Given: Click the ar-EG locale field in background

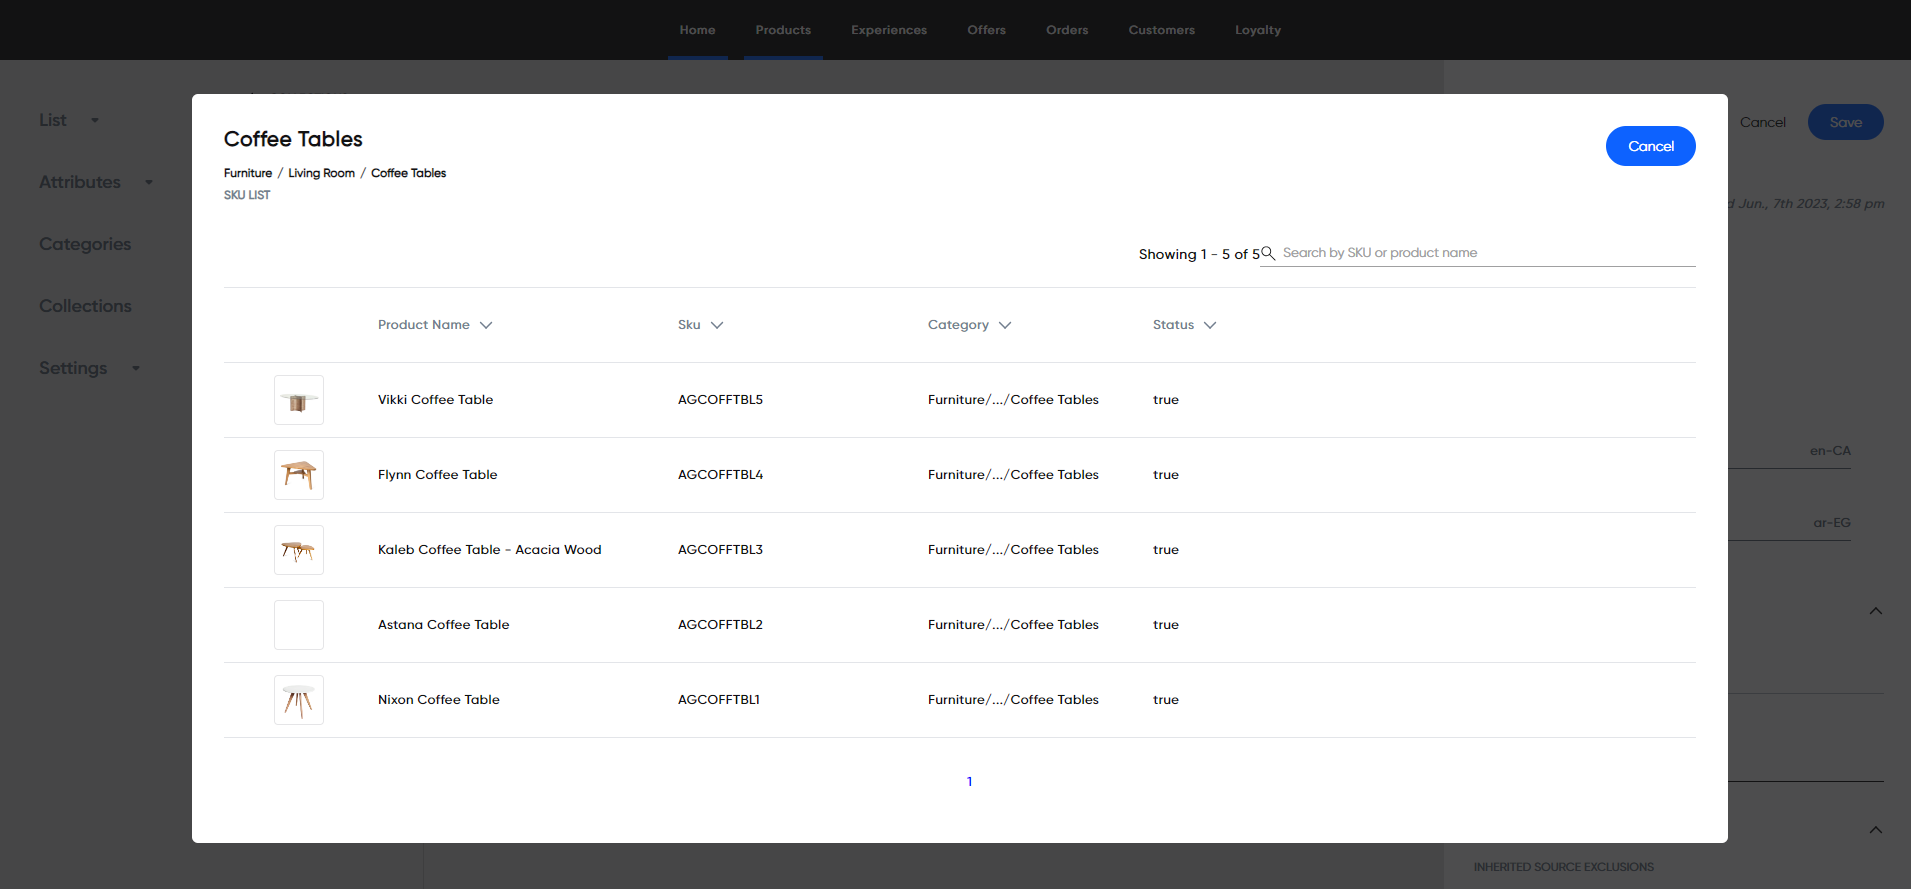Looking at the screenshot, I should coord(1790,523).
